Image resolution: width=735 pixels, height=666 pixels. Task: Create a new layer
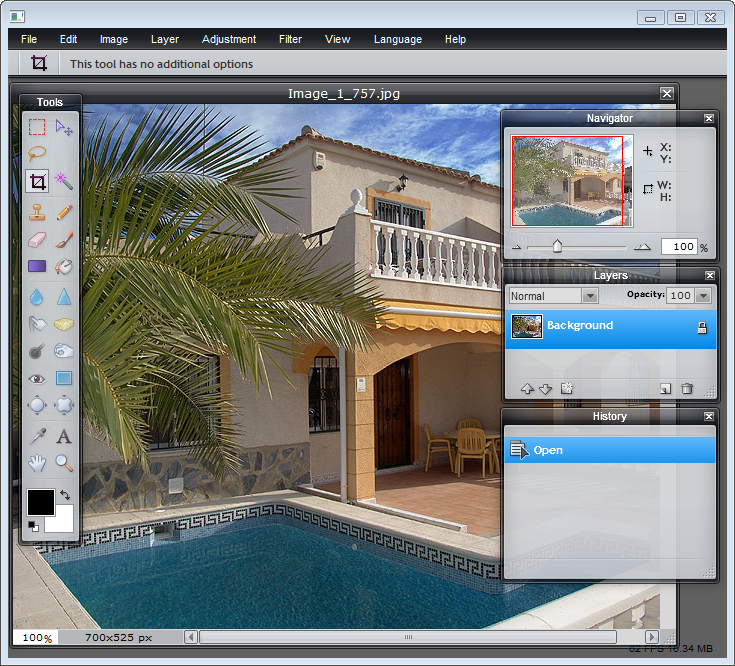(666, 389)
